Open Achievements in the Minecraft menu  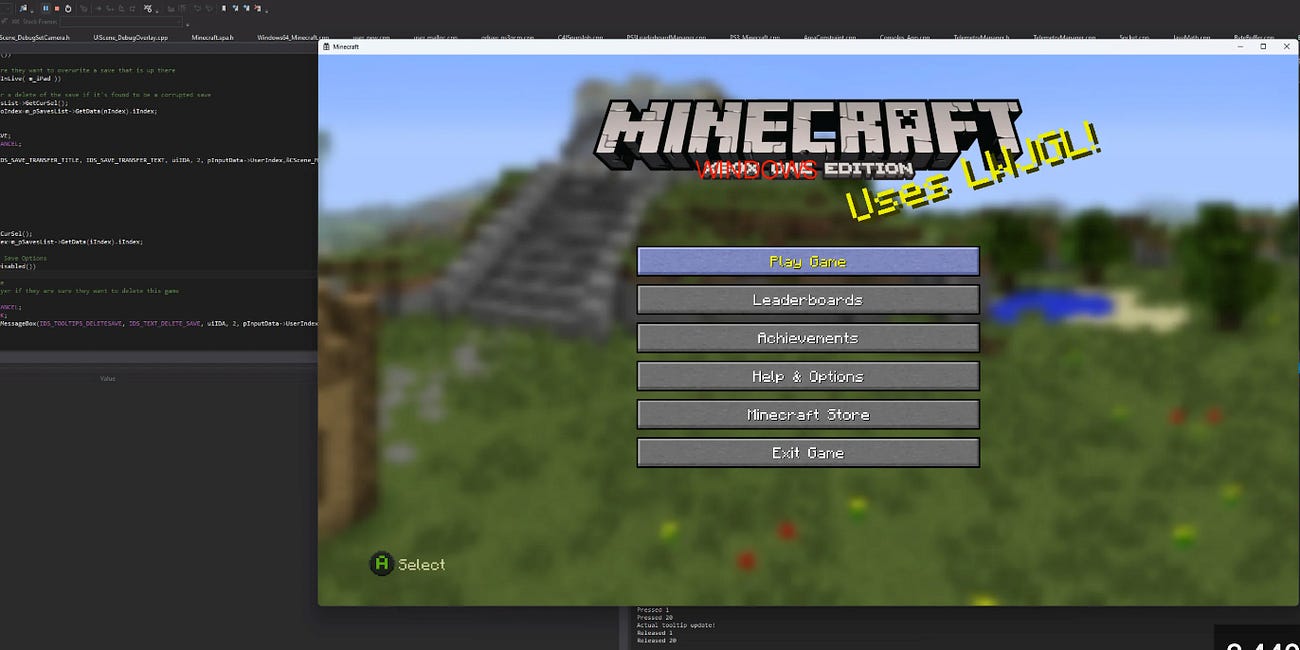pos(808,338)
